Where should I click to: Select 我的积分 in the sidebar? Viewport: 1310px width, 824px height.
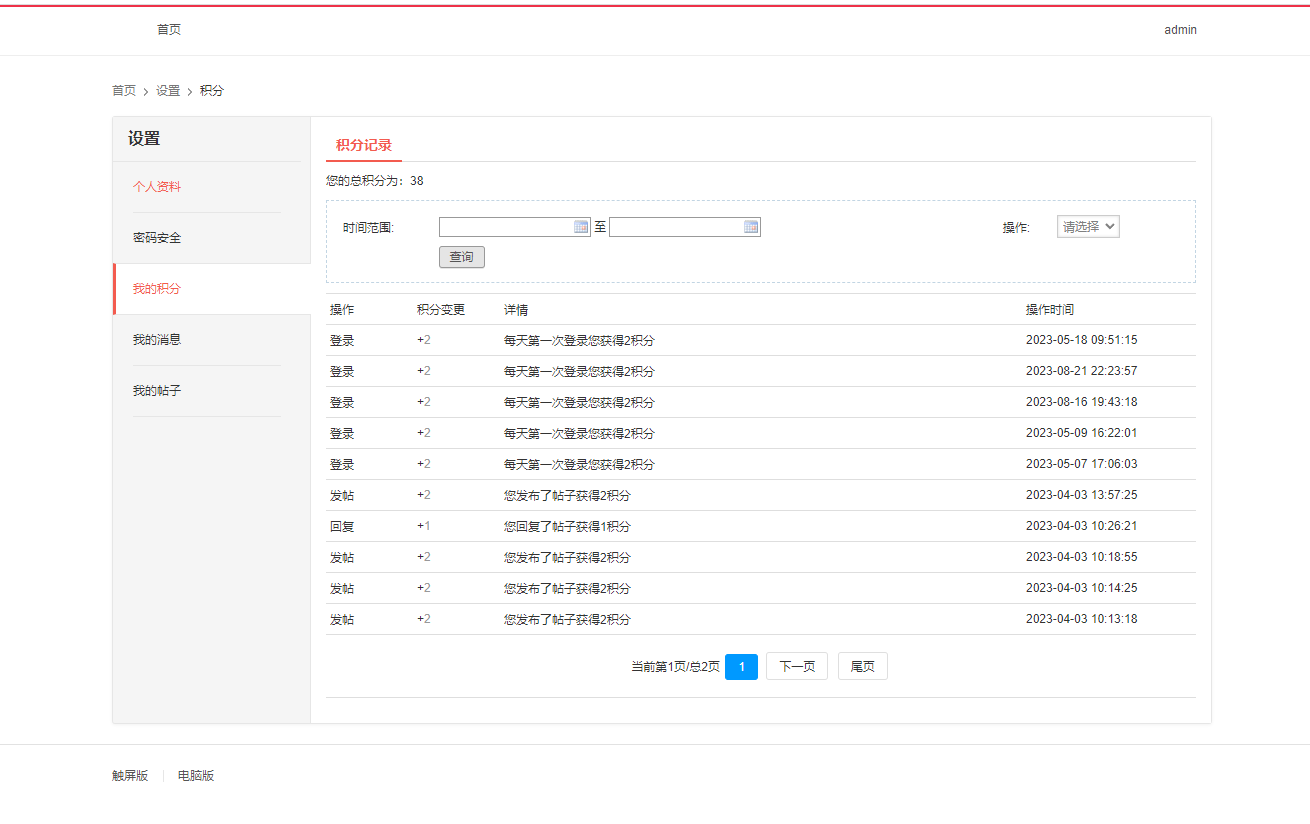point(155,288)
